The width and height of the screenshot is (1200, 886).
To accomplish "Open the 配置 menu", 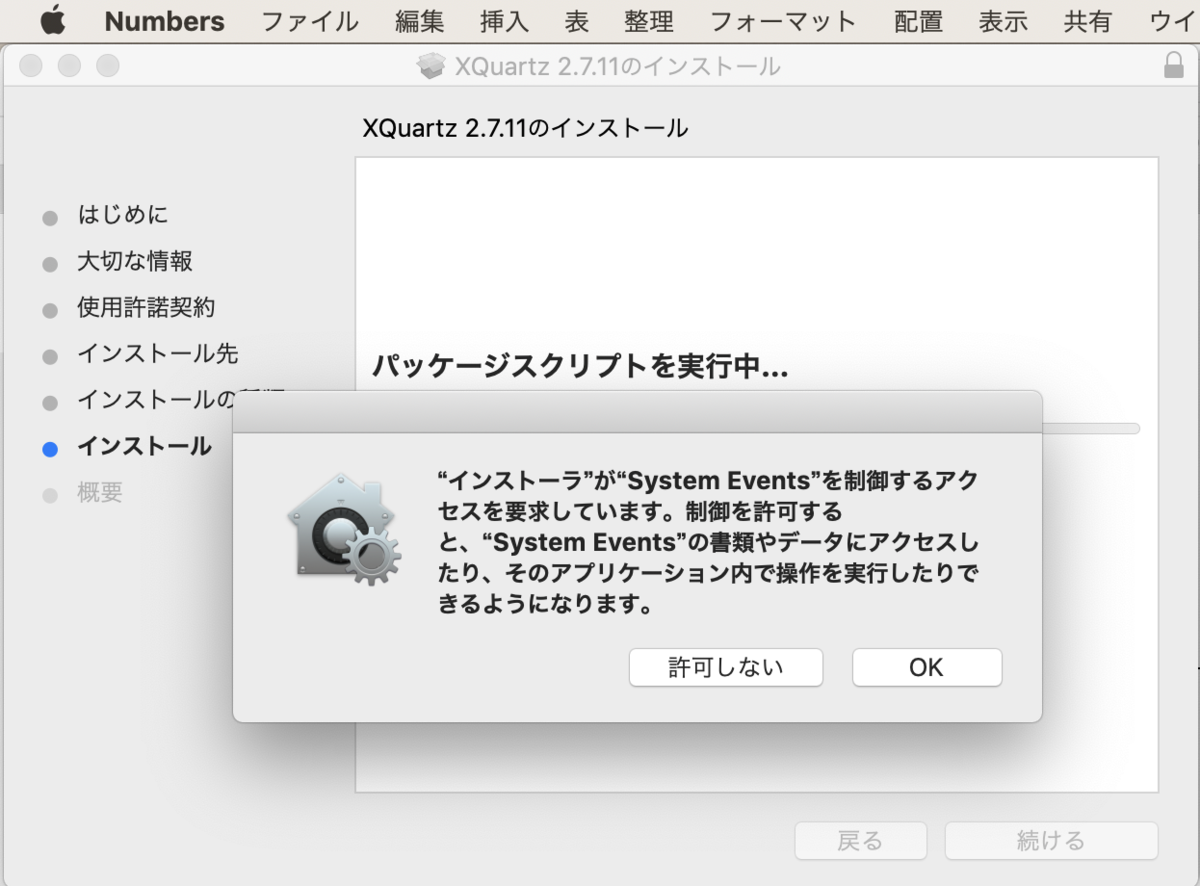I will (x=918, y=21).
